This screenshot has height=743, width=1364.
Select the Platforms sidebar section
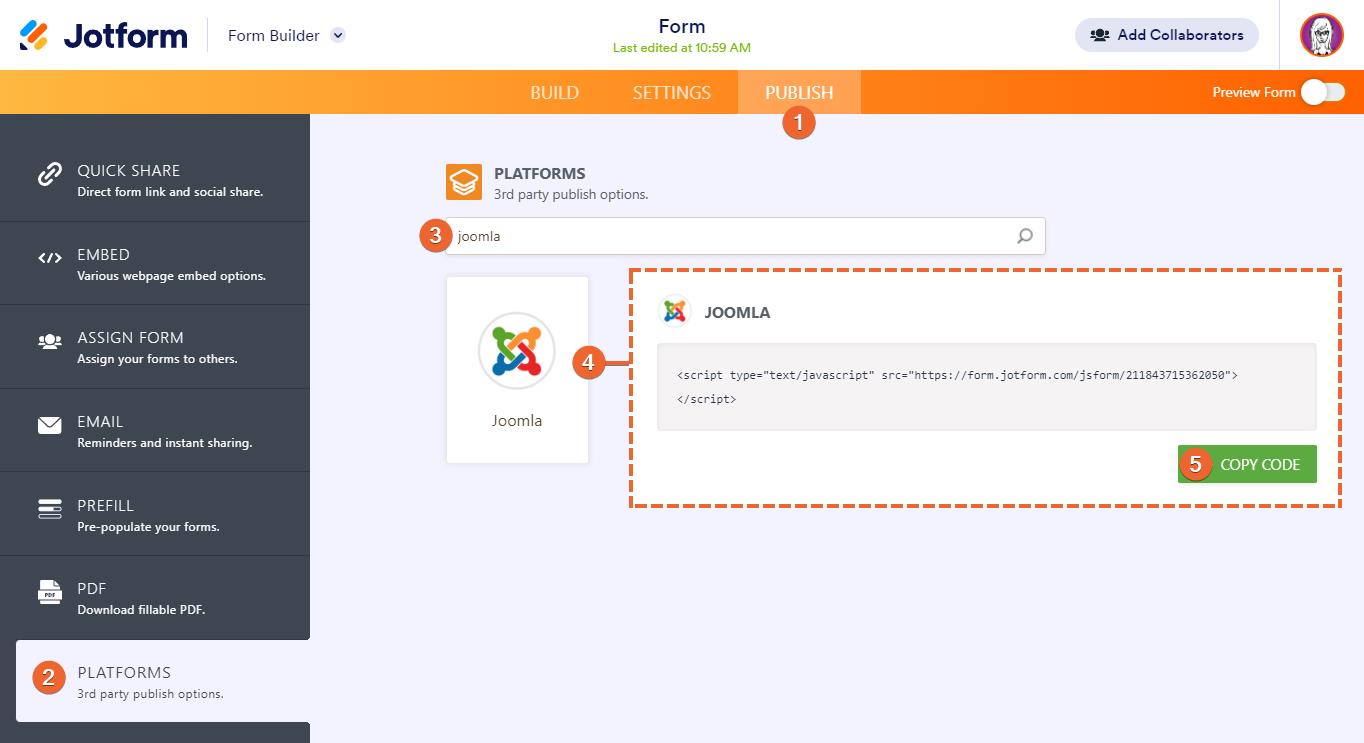(163, 682)
